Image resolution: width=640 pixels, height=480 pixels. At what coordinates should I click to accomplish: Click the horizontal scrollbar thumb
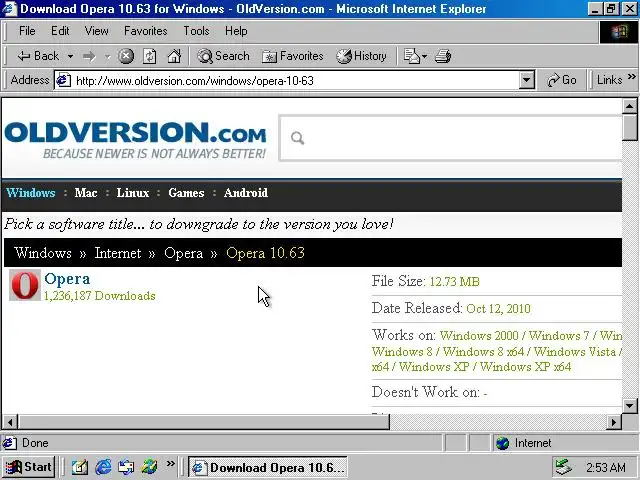click(204, 422)
